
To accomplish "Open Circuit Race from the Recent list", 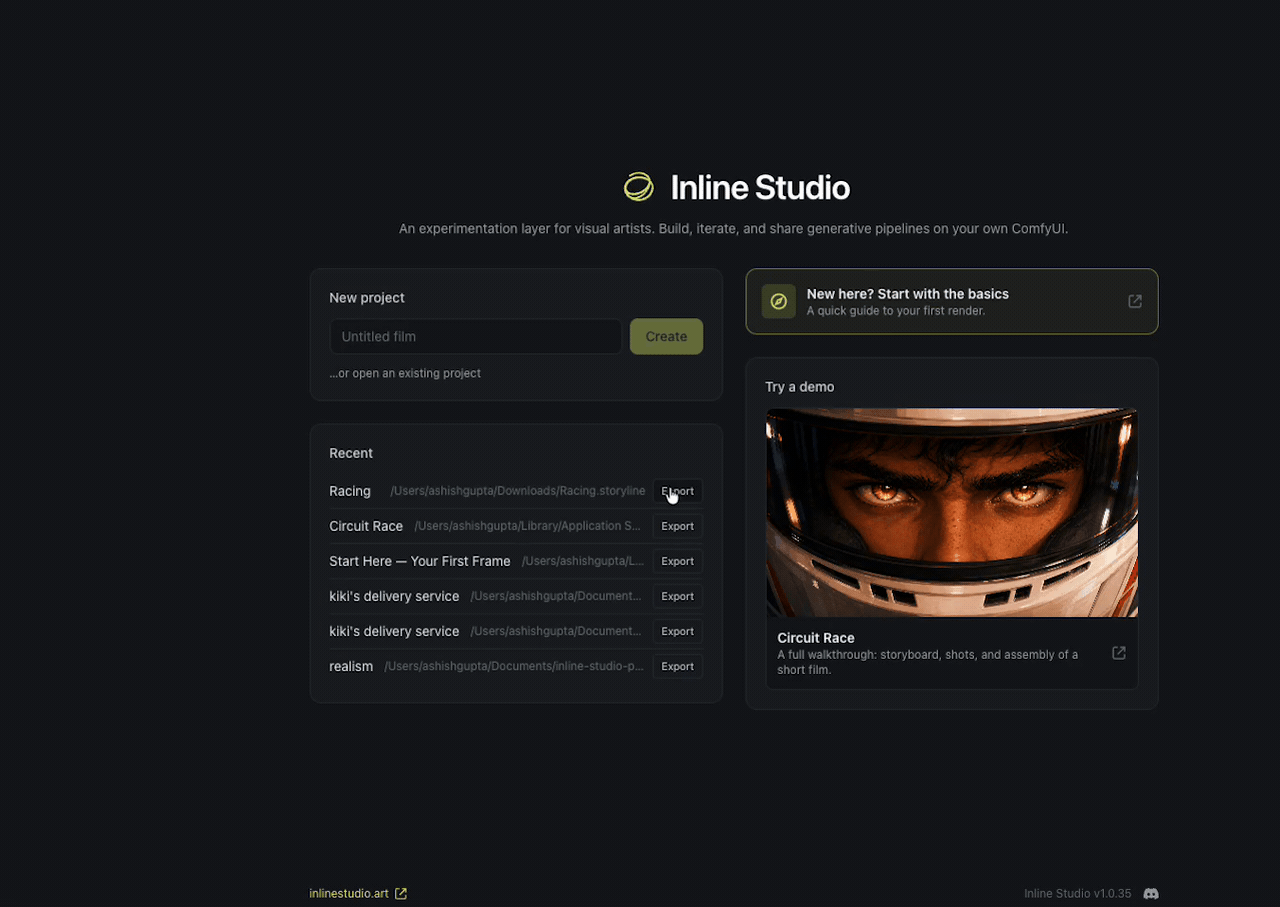I will click(x=366, y=526).
